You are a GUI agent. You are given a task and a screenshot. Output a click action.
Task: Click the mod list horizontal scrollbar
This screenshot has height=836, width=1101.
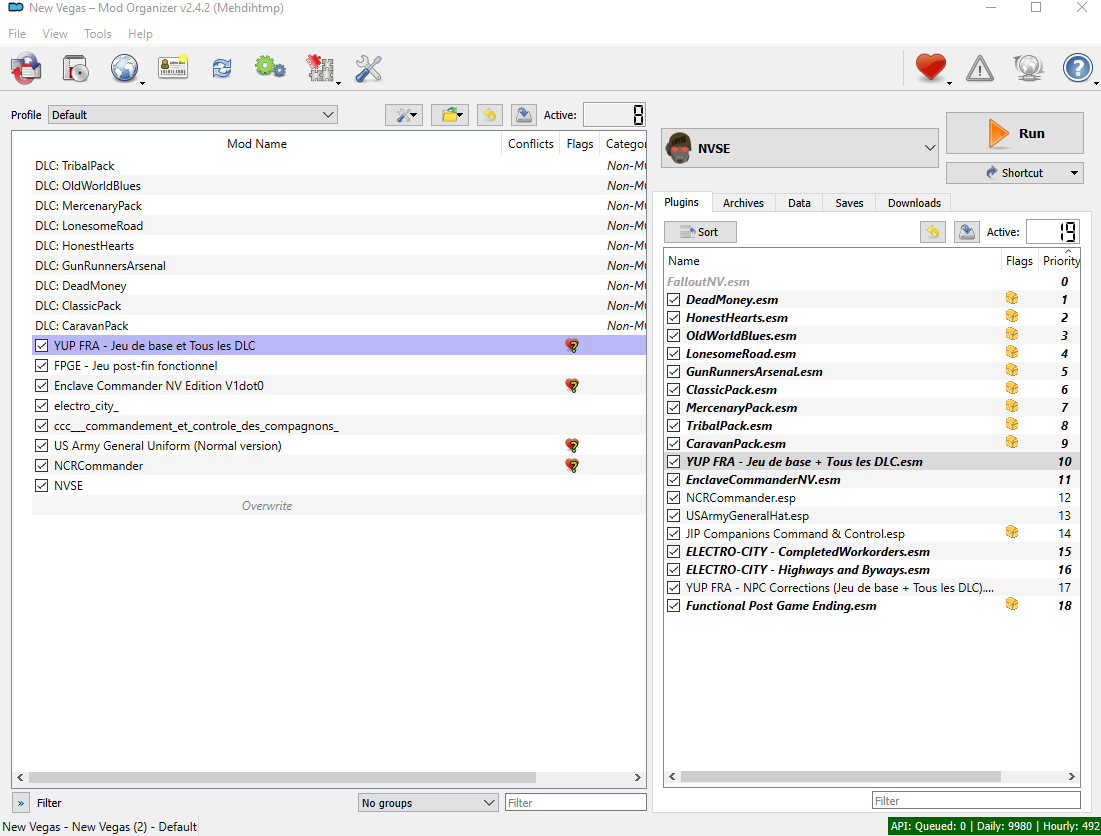[x=282, y=777]
